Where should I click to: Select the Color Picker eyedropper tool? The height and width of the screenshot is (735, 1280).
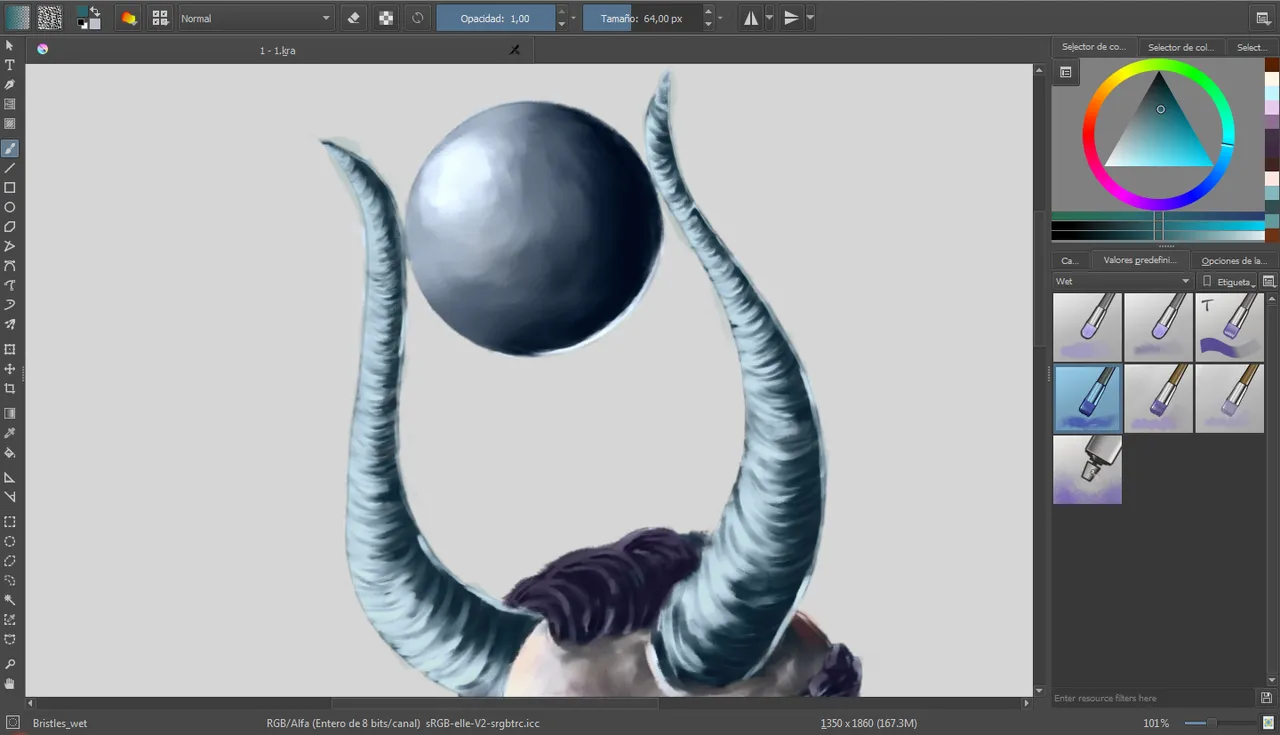point(10,433)
